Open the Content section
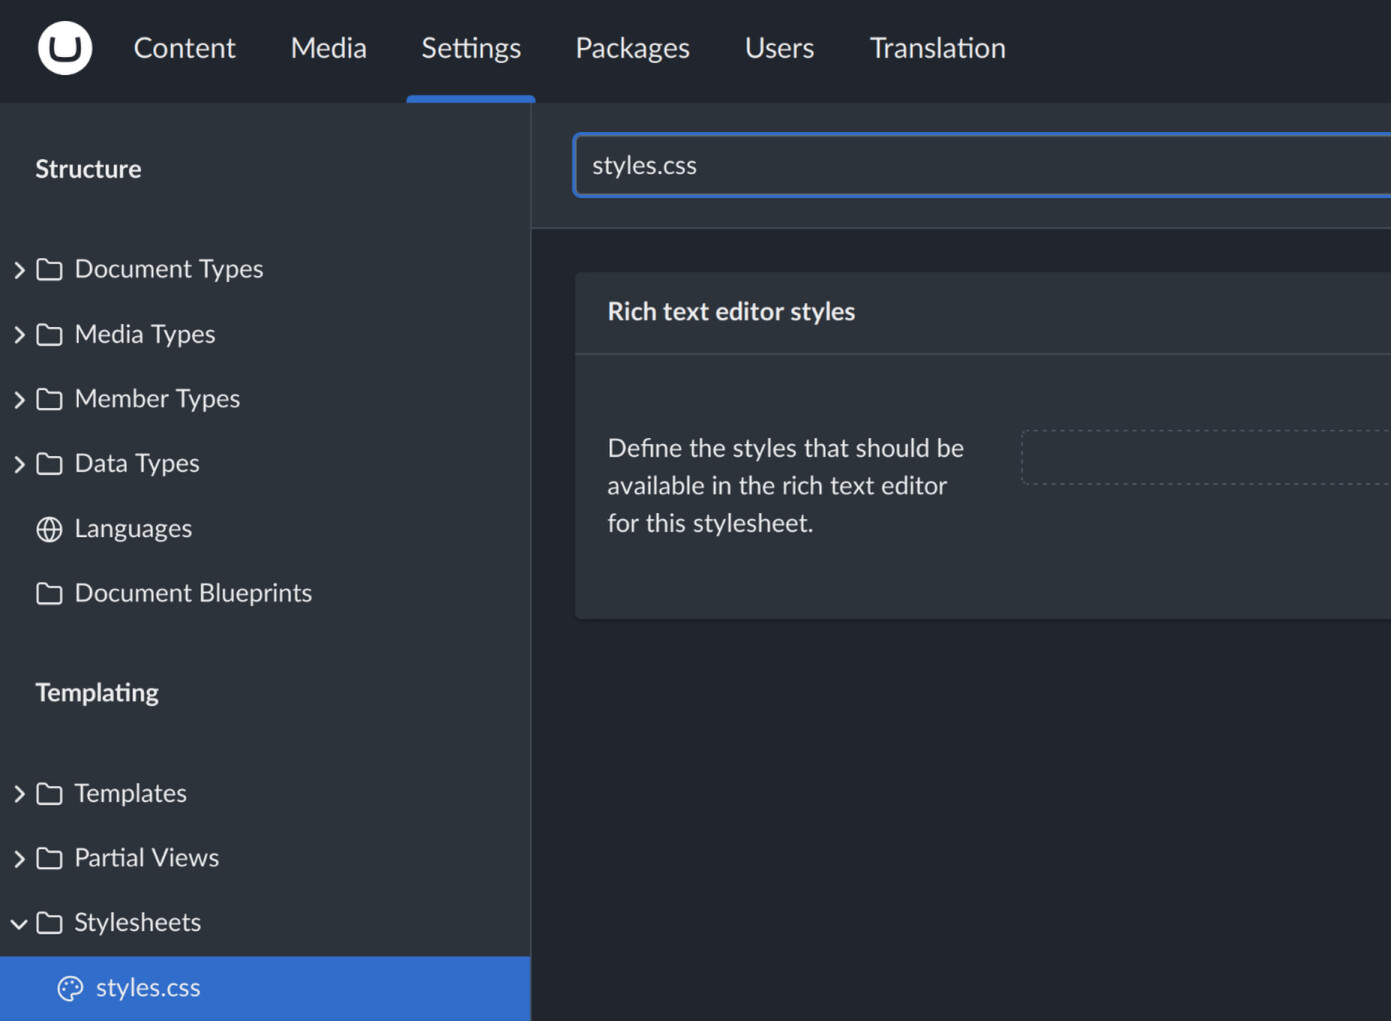Image resolution: width=1391 pixels, height=1021 pixels. pos(184,48)
